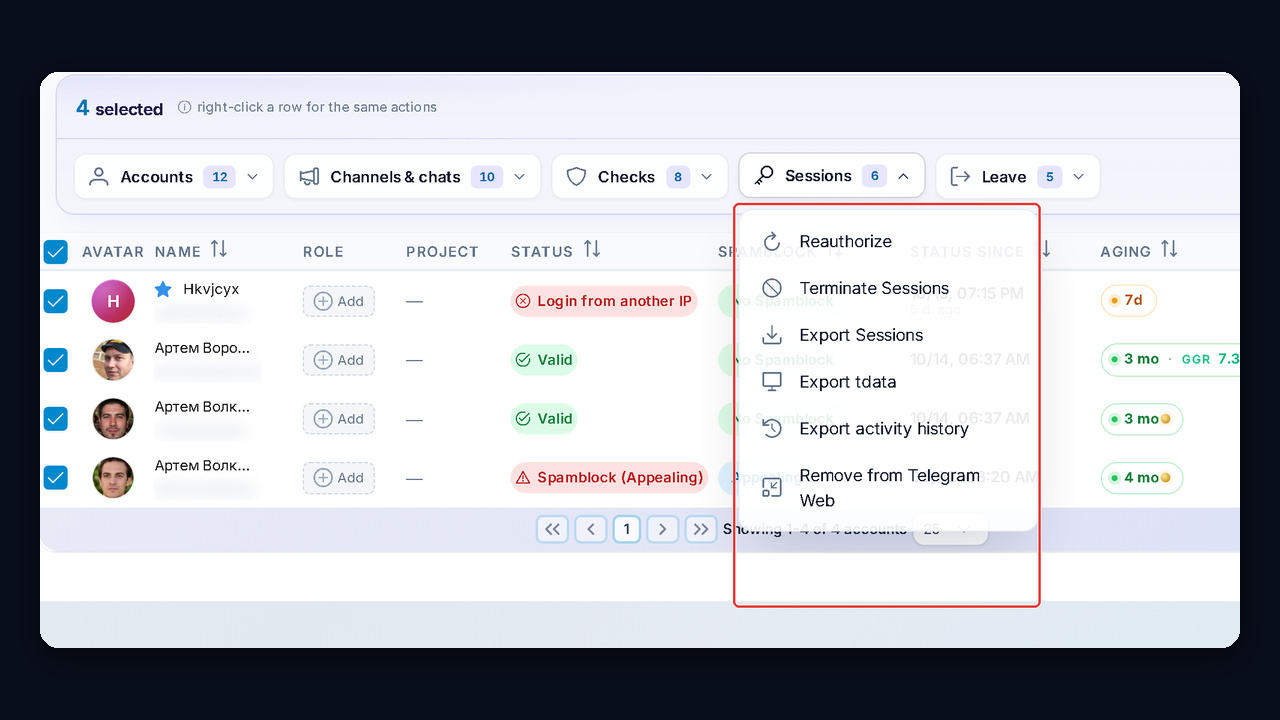Uncheck the checkbox for the Spamblock (Appealing) row
Screen dimensions: 1280x720
56,478
